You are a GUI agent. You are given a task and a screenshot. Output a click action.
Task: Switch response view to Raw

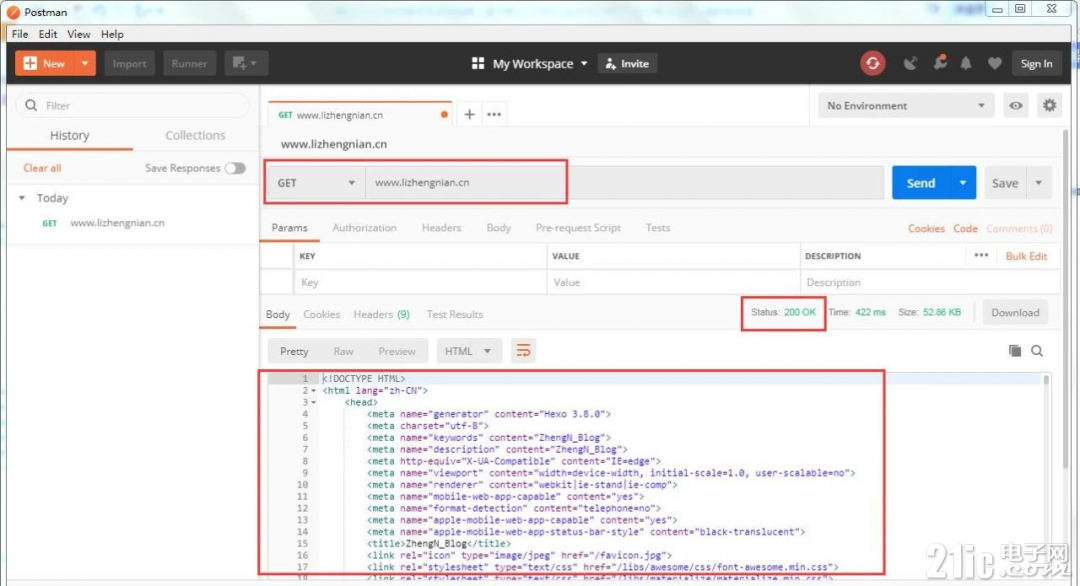tap(343, 351)
